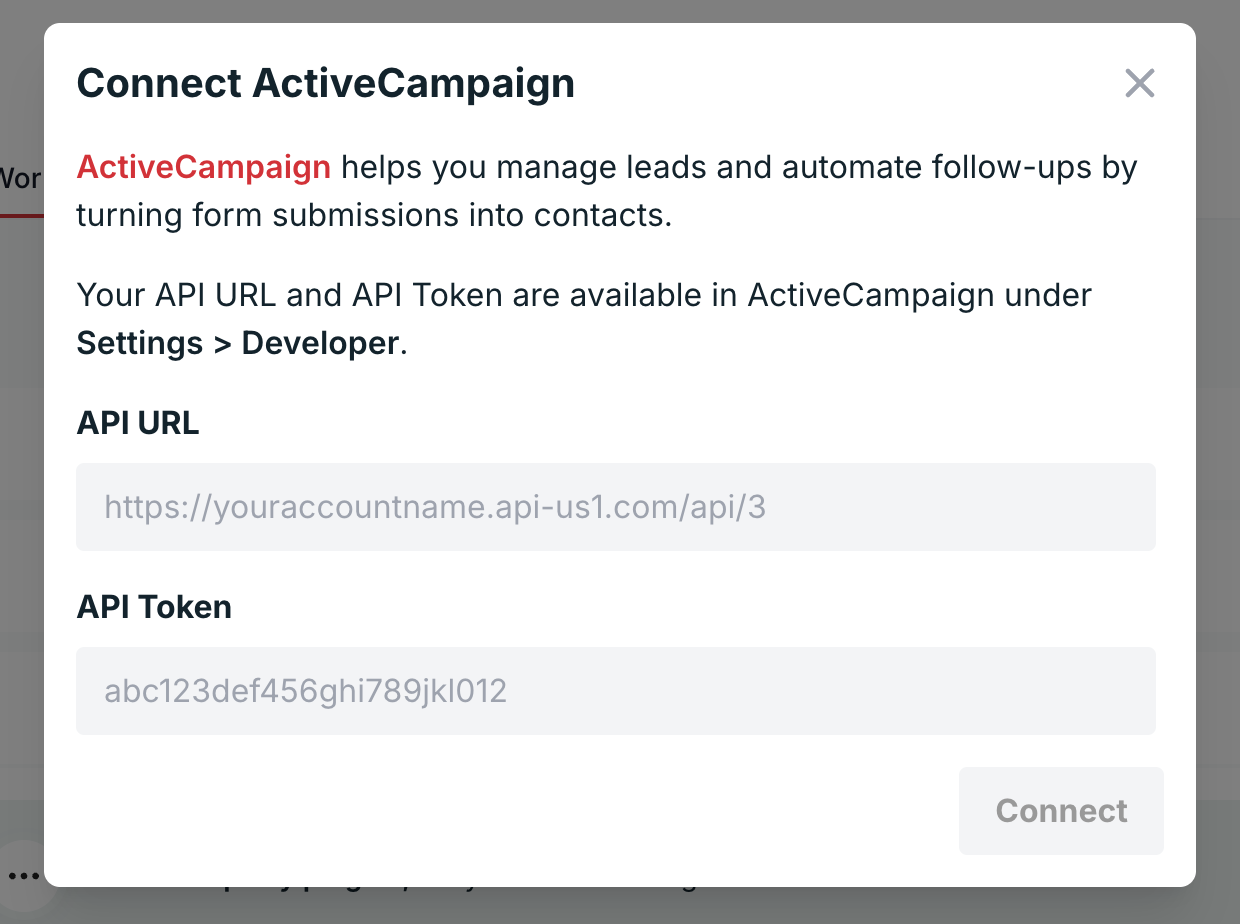Click the 'turning form submissions into contacts' text
This screenshot has width=1240, height=924.
tap(374, 215)
